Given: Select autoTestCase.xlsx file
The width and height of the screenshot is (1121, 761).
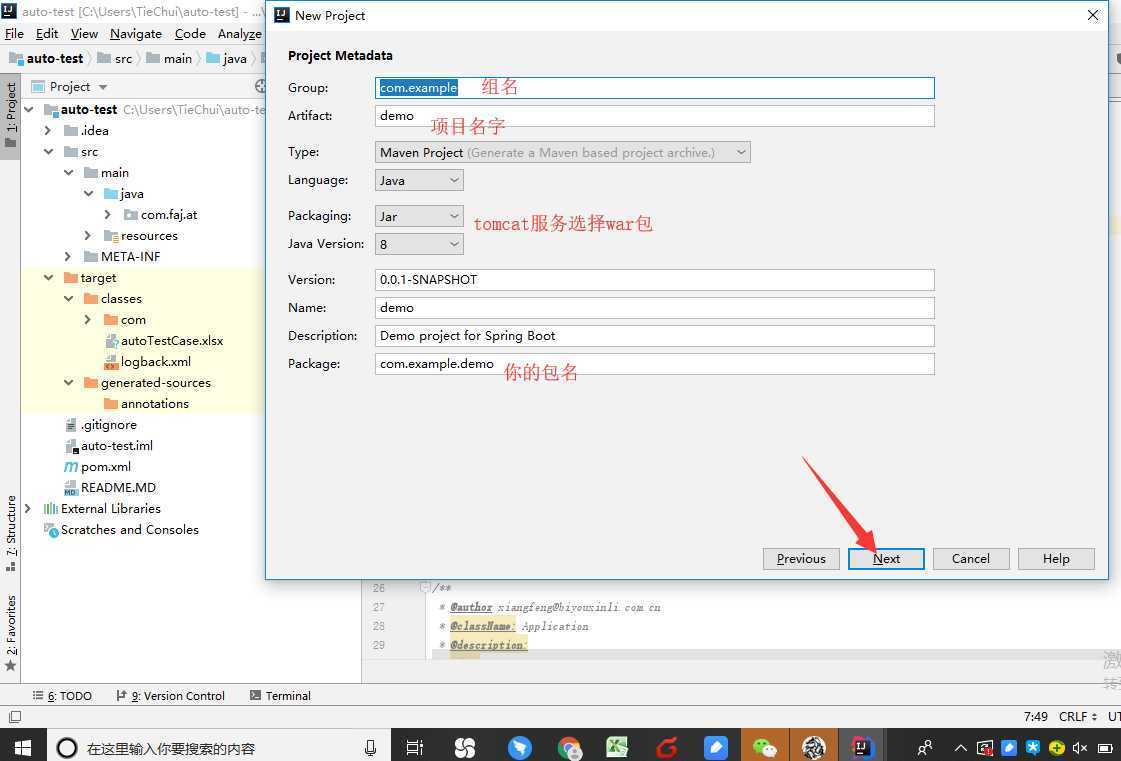Looking at the screenshot, I should pos(164,341).
